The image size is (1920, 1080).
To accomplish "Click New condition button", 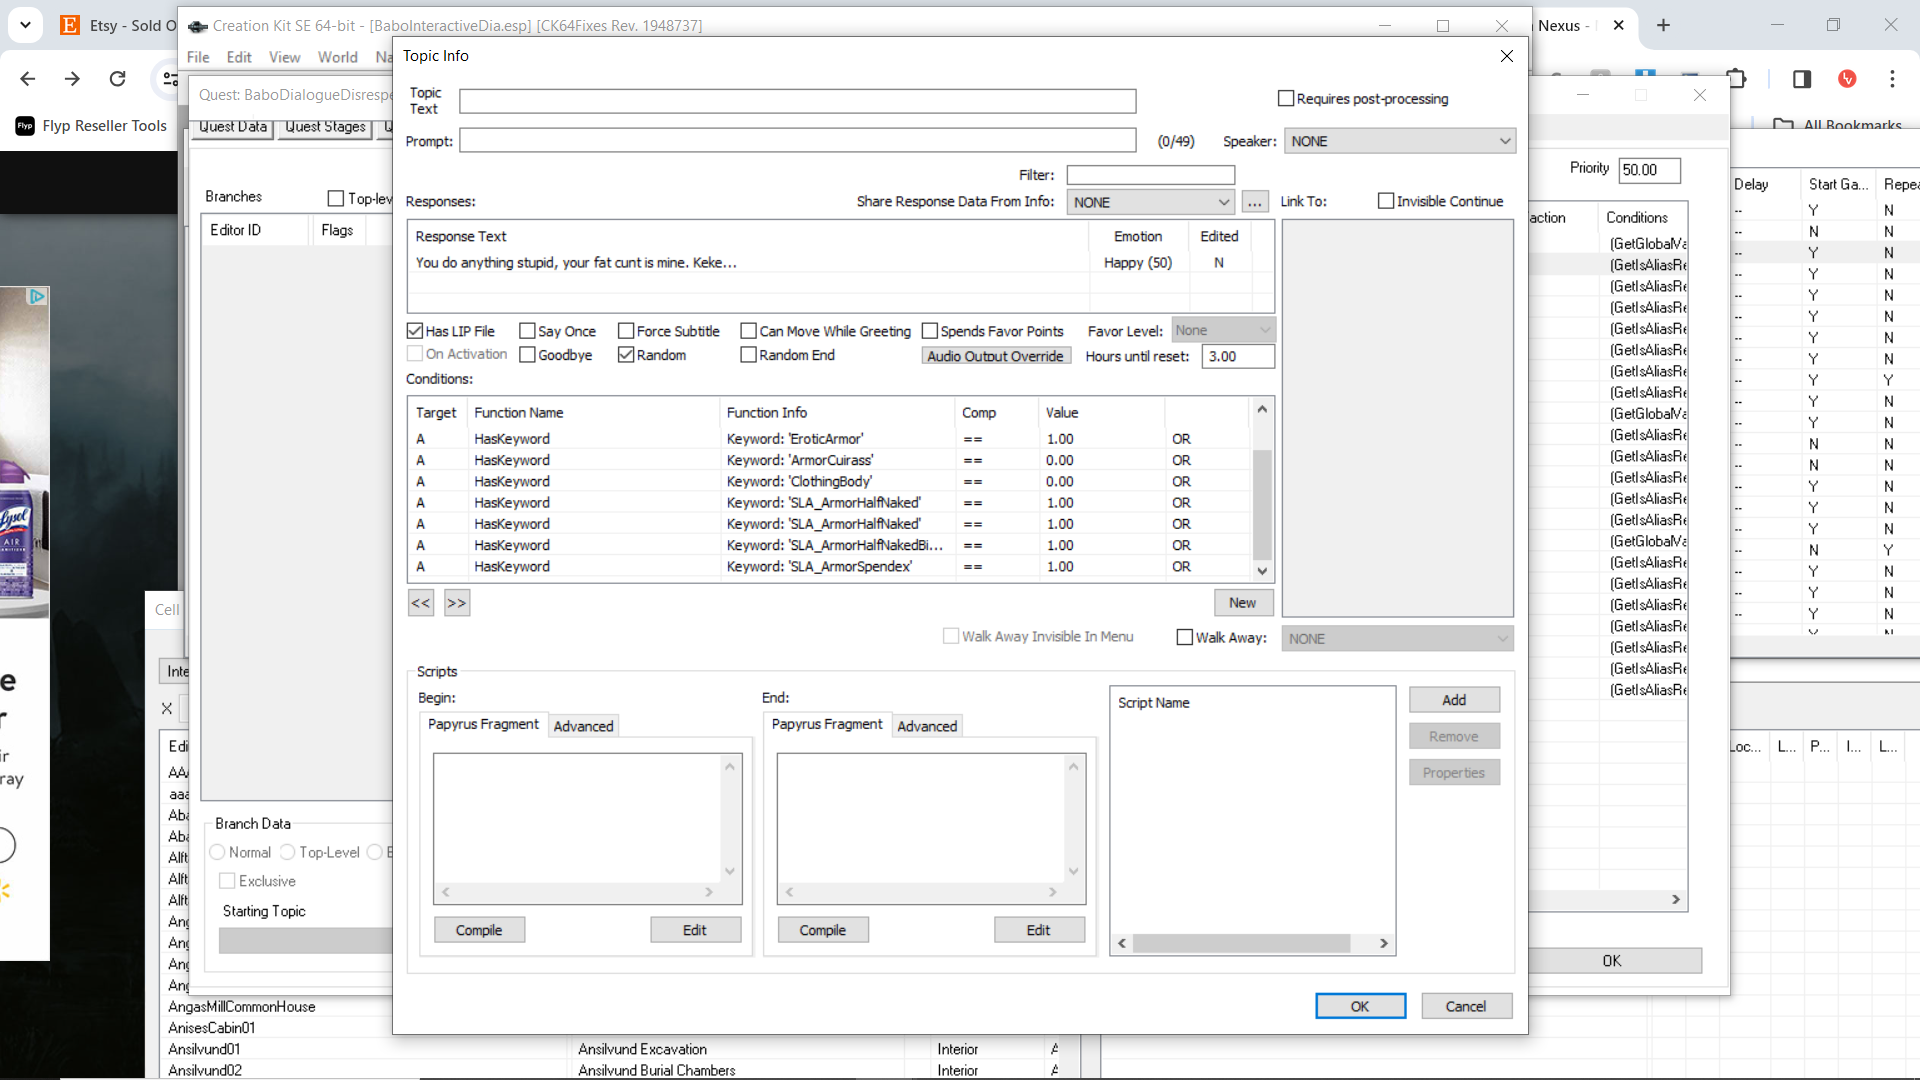I will point(1243,602).
